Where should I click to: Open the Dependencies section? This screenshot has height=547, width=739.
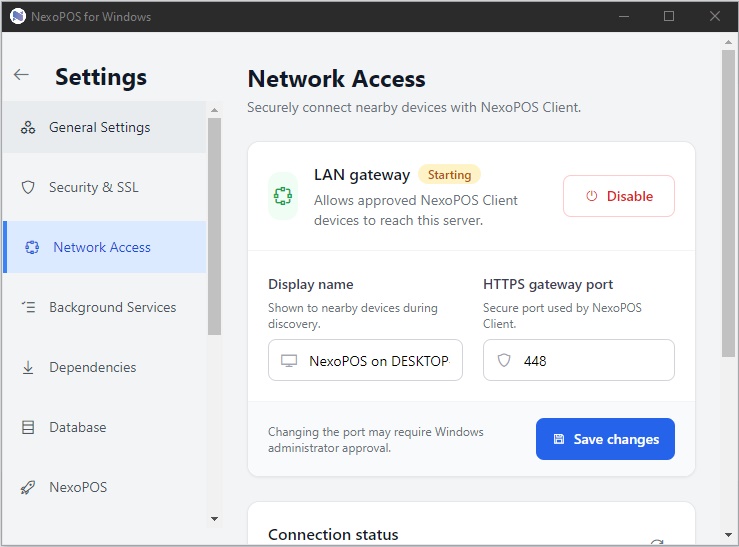105,367
